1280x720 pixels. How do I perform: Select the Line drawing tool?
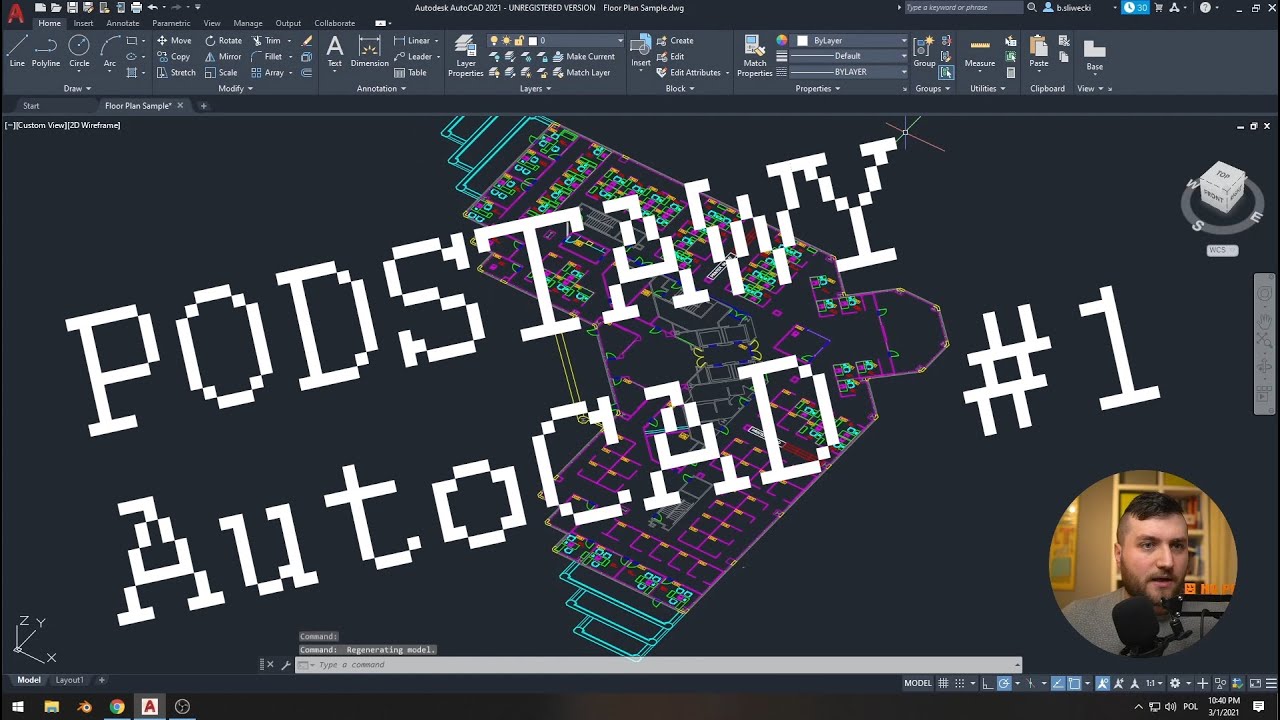click(17, 52)
